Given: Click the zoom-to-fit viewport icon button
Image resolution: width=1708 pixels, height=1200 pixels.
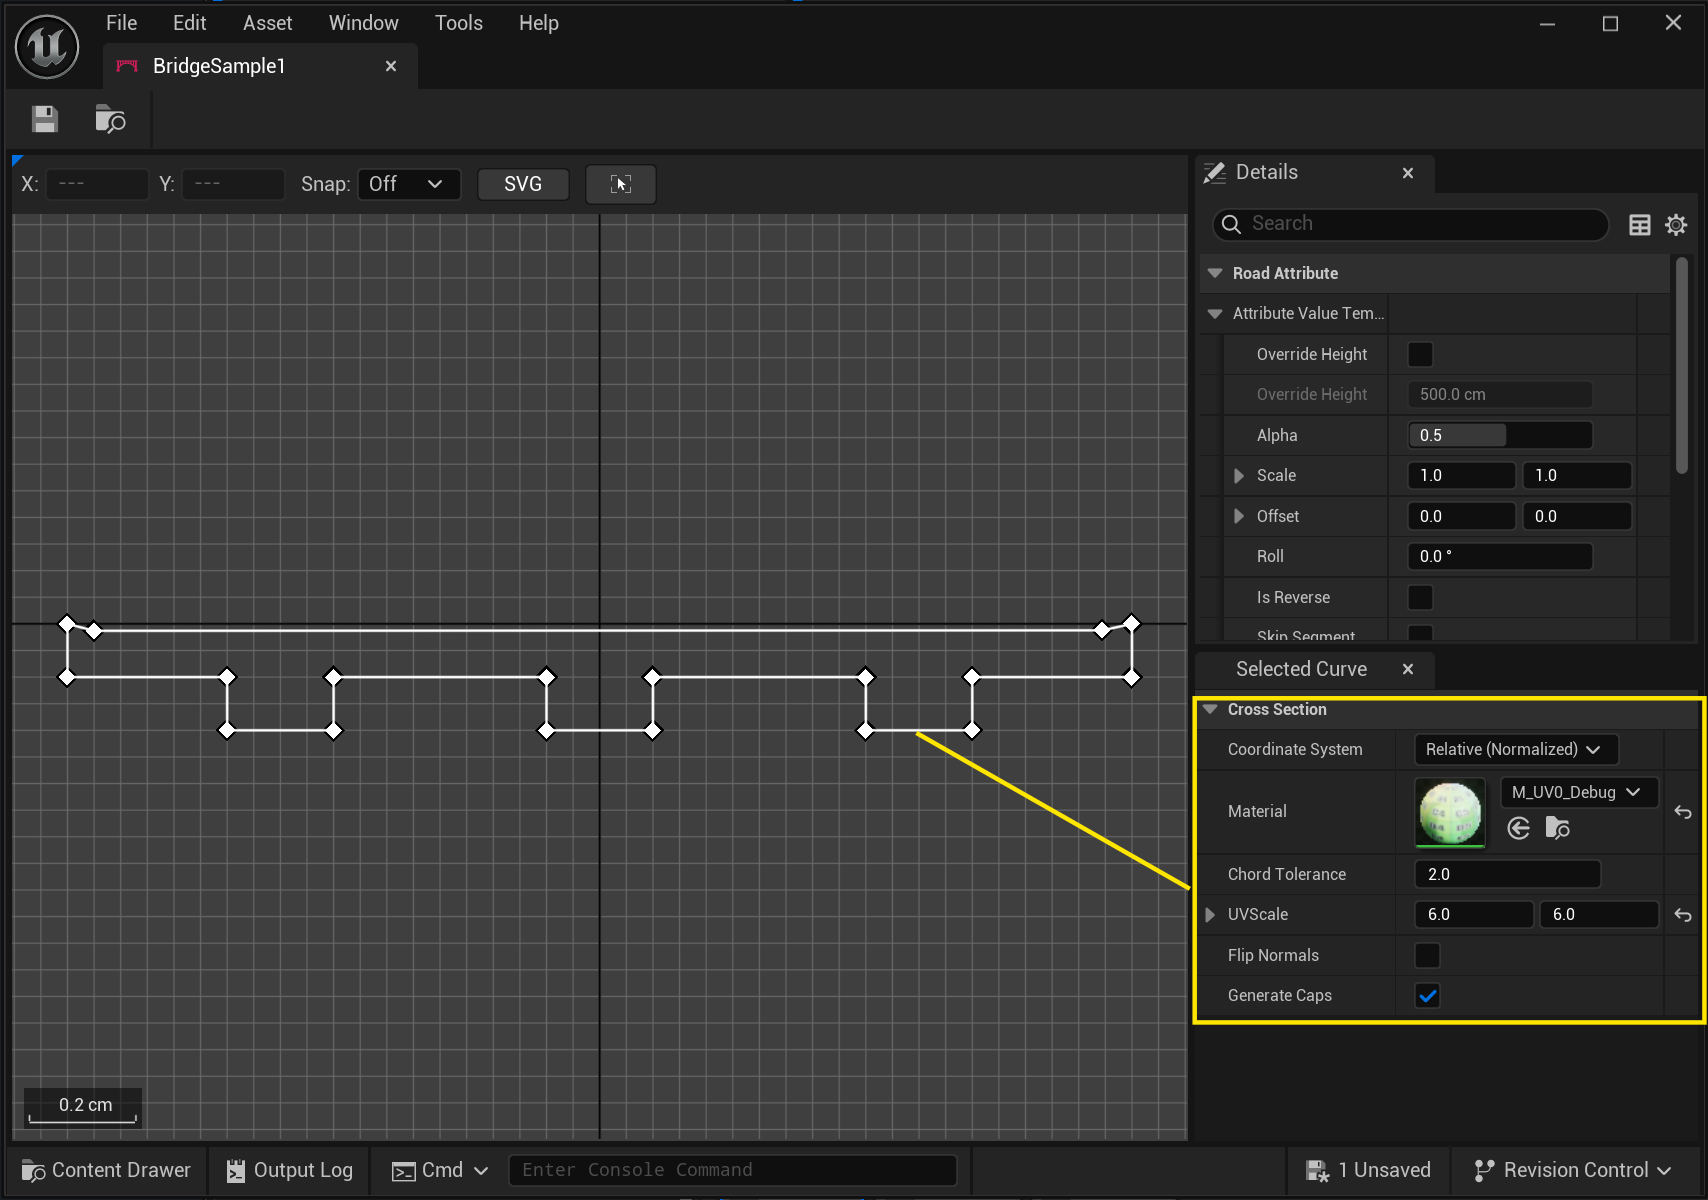Looking at the screenshot, I should point(621,184).
